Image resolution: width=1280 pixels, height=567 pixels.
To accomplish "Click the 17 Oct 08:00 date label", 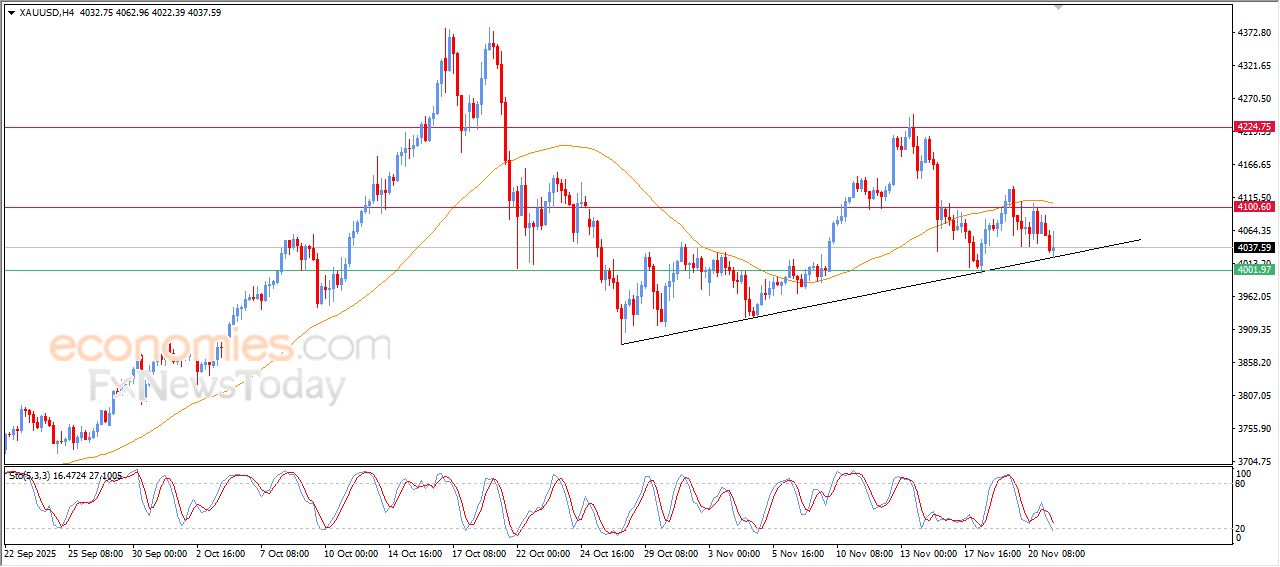I will tap(479, 553).
